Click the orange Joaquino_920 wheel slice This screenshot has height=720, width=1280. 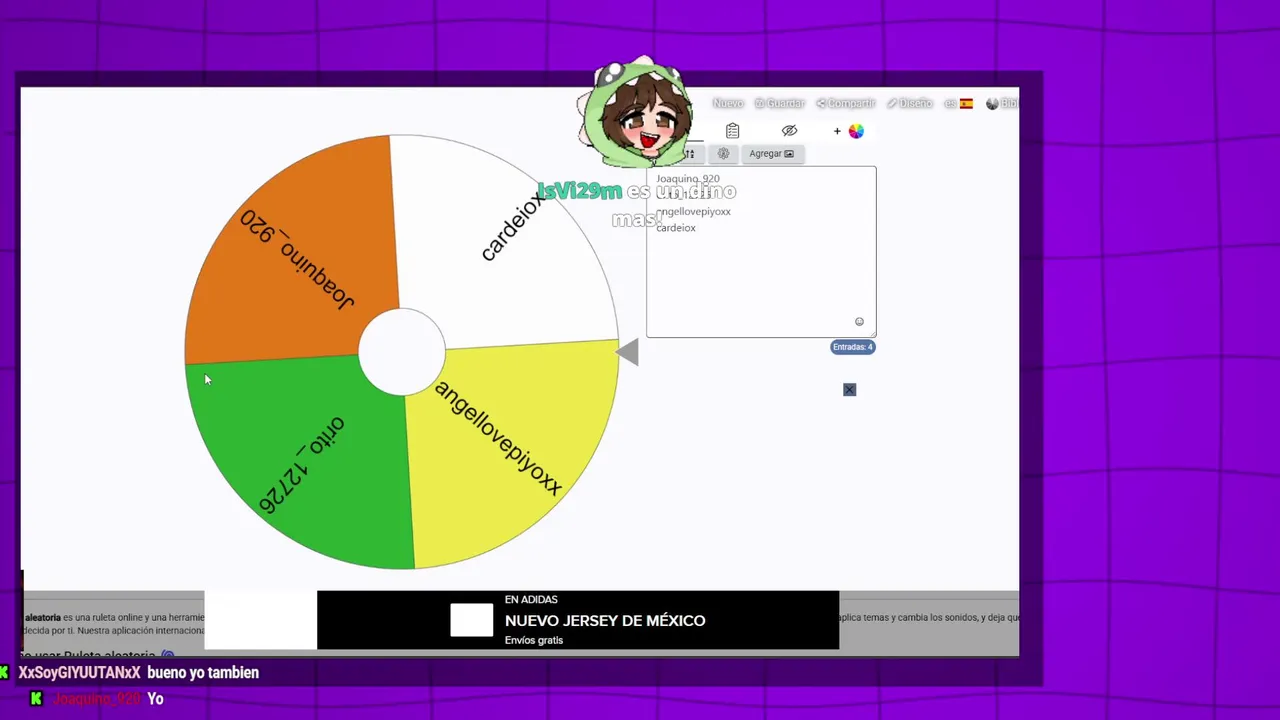click(295, 250)
